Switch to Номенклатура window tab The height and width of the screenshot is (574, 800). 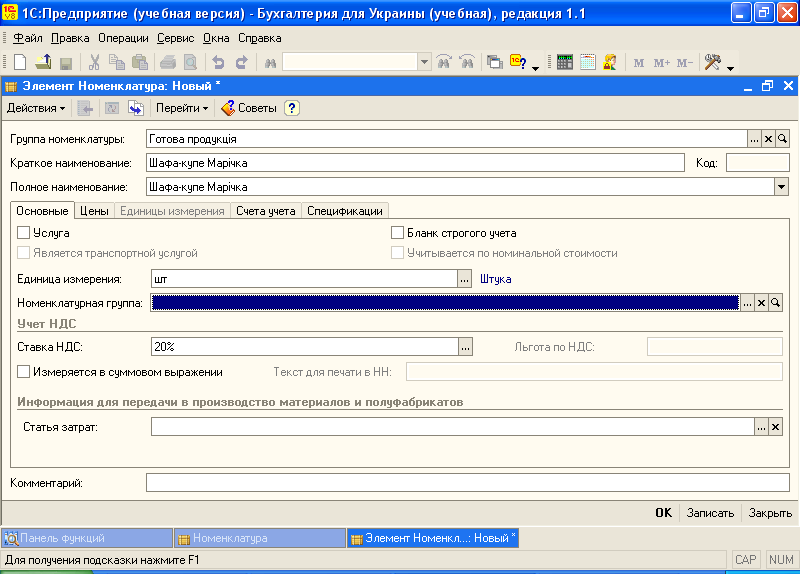click(260, 538)
